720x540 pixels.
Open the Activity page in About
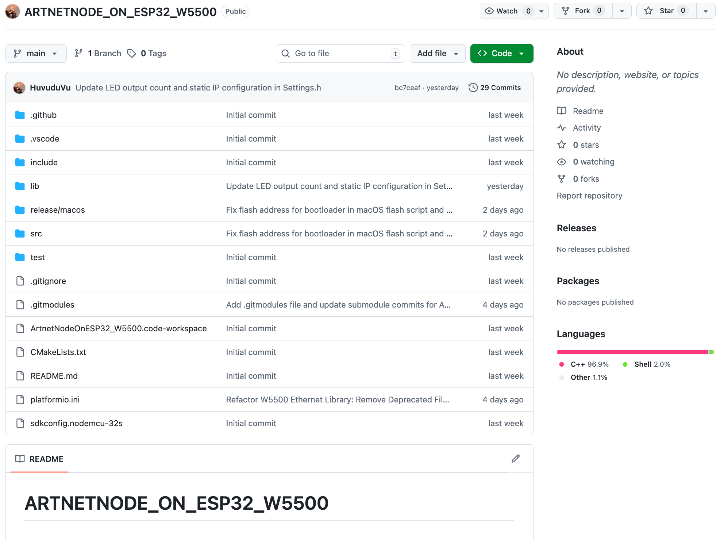click(x=586, y=128)
